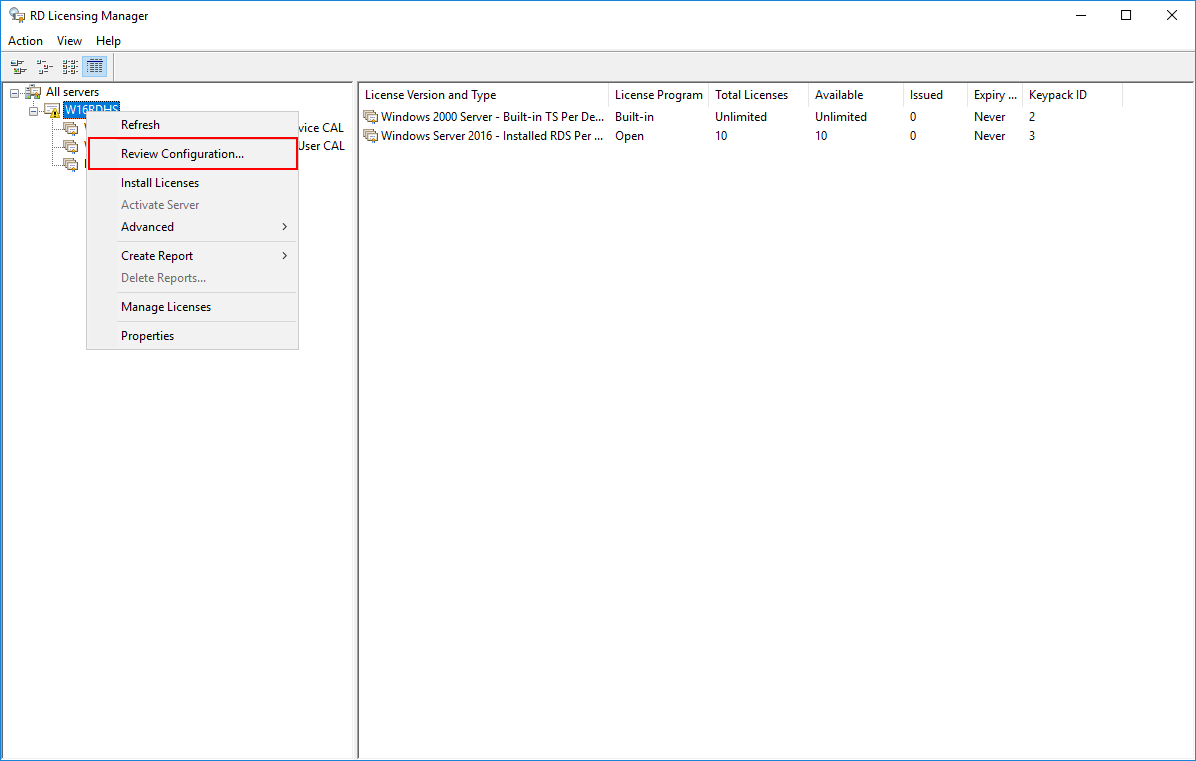Expand the Advanced submenu

coord(192,226)
